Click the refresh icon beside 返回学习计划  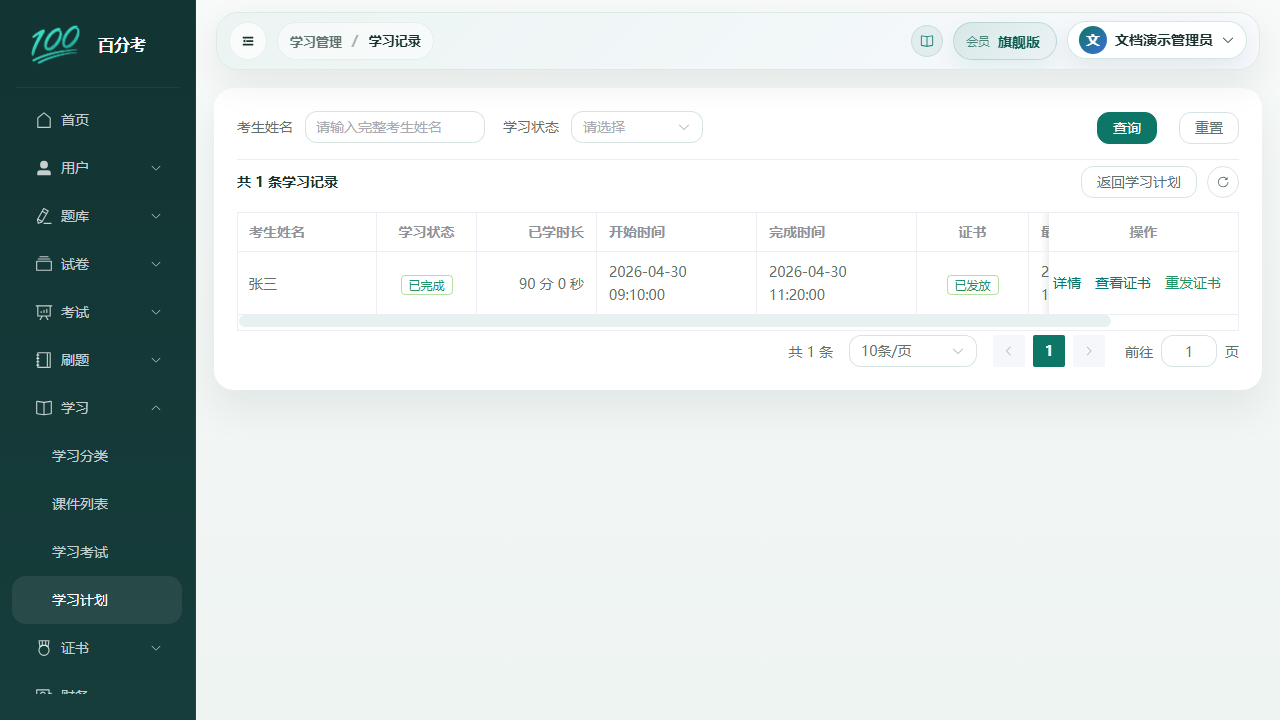[1223, 182]
